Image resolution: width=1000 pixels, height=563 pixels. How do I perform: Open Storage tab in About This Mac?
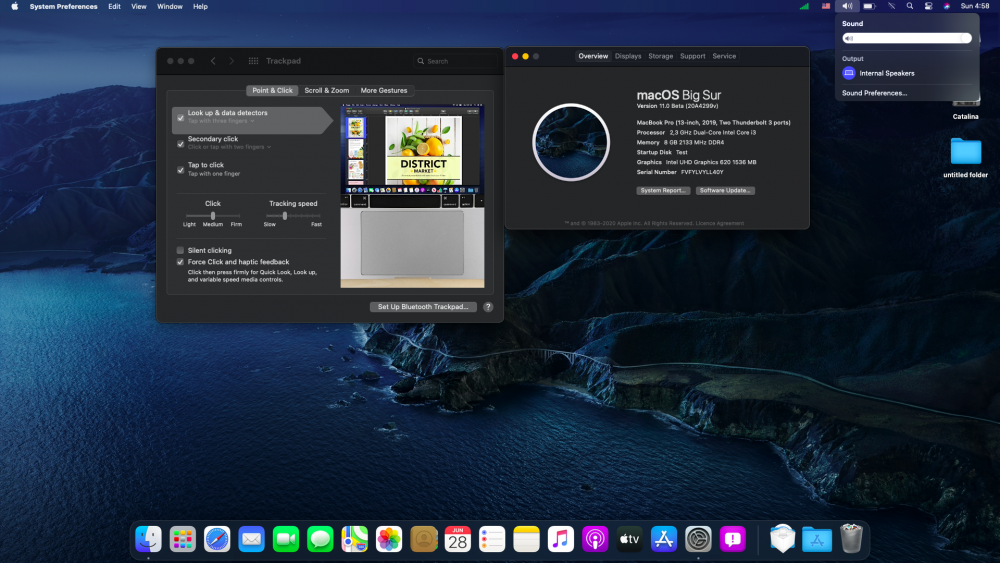click(661, 56)
